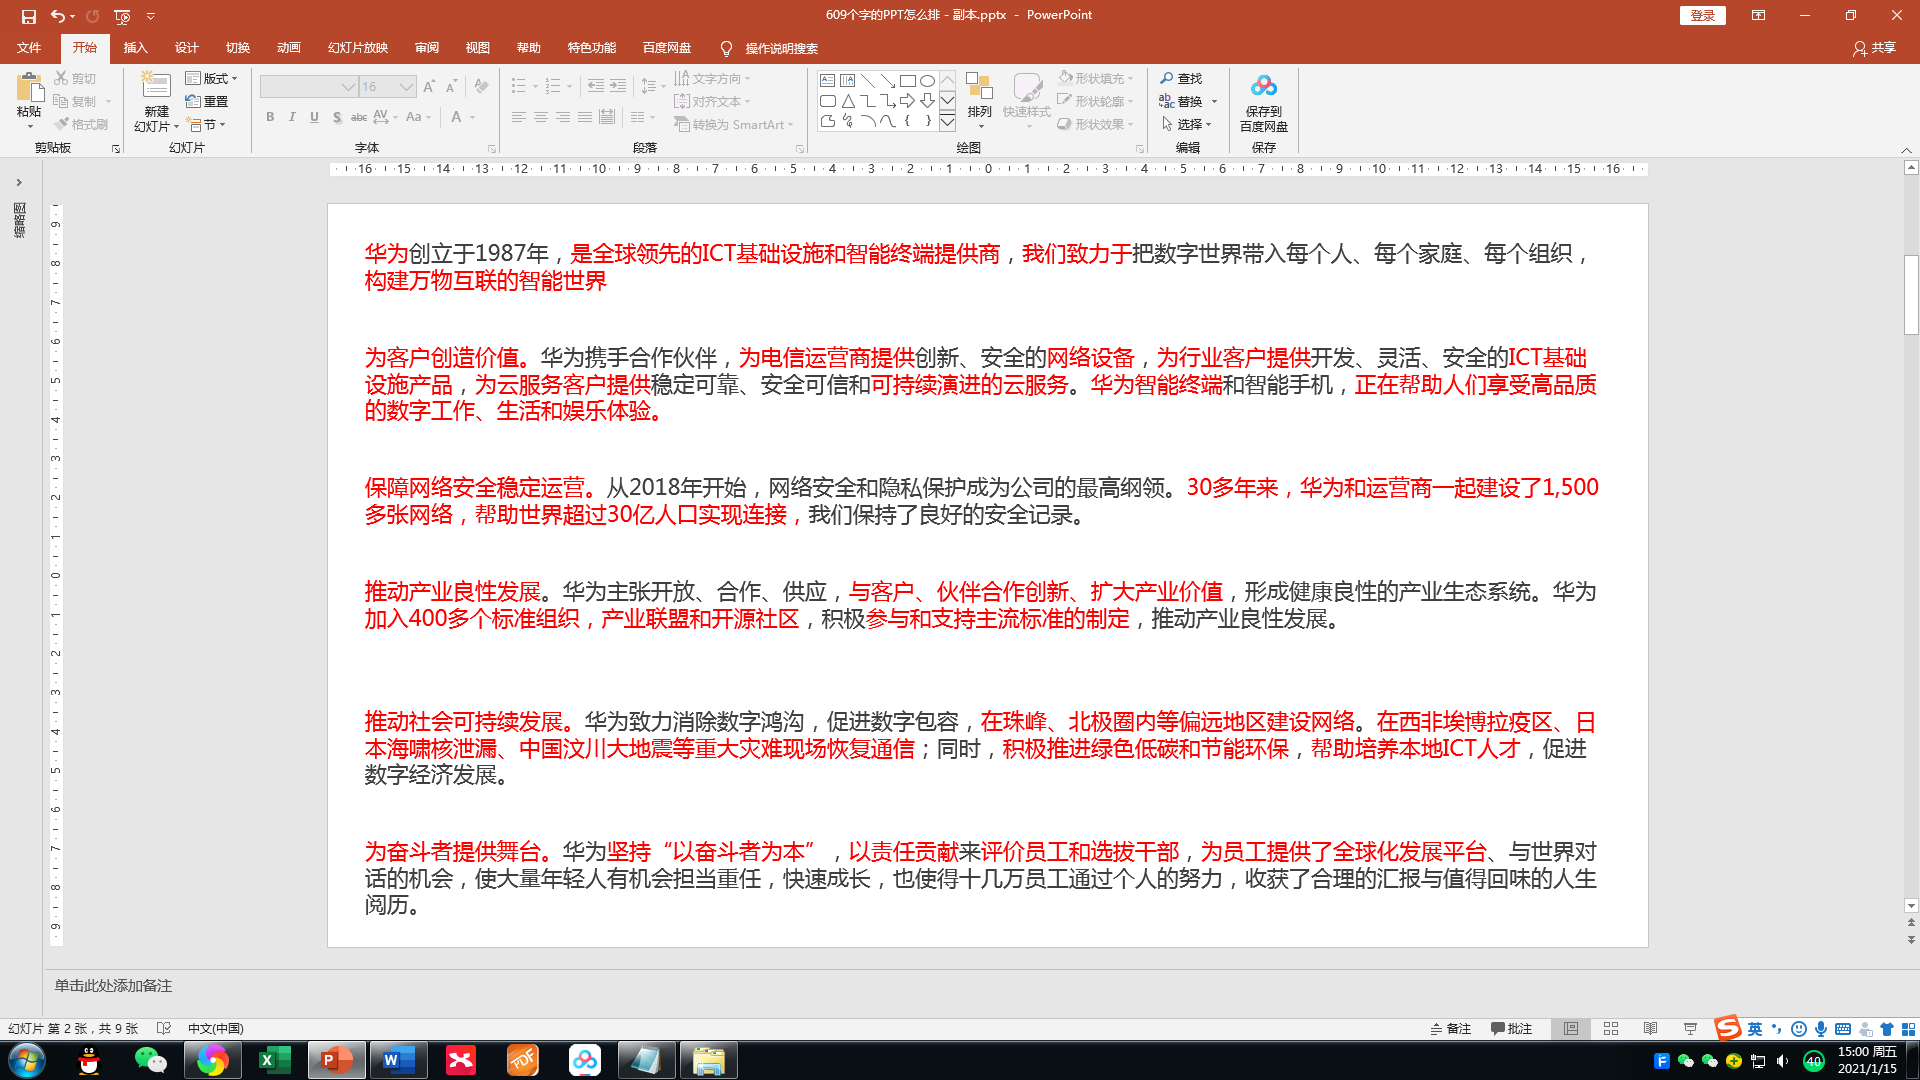The width and height of the screenshot is (1920, 1080).
Task: Toggle Italic formatting
Action: [x=292, y=117]
